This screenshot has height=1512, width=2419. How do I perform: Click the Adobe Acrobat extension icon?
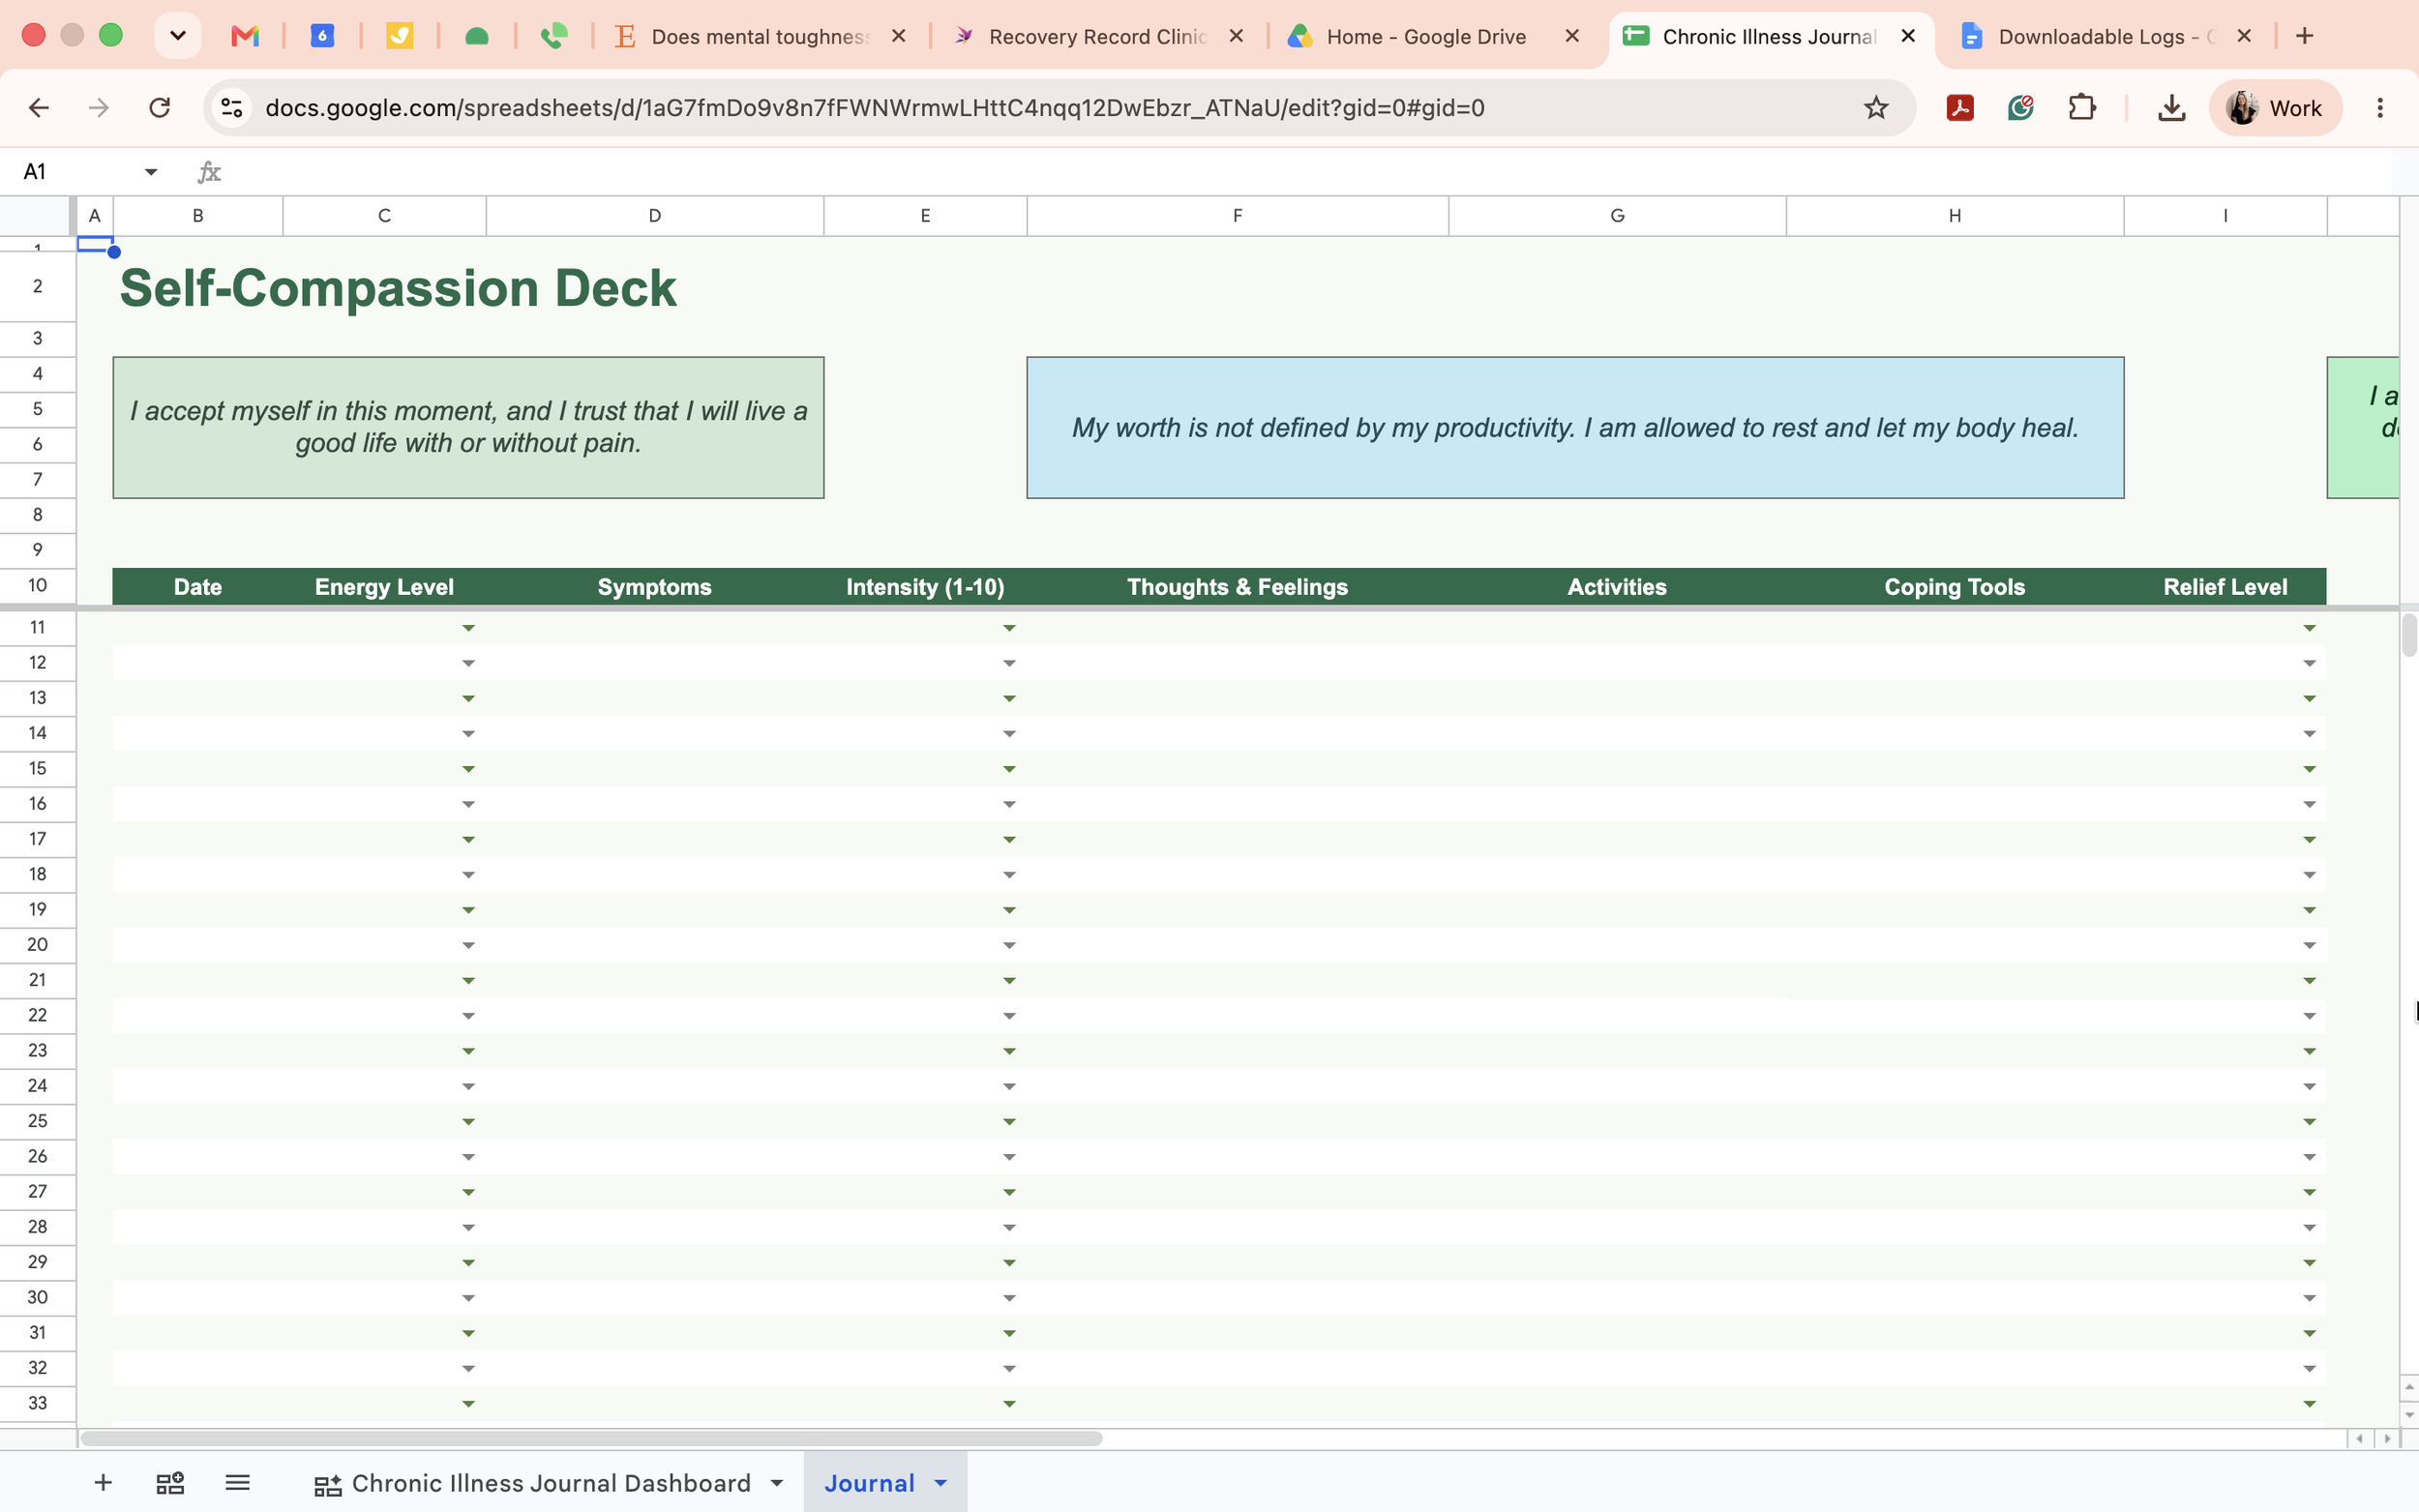pos(1960,108)
